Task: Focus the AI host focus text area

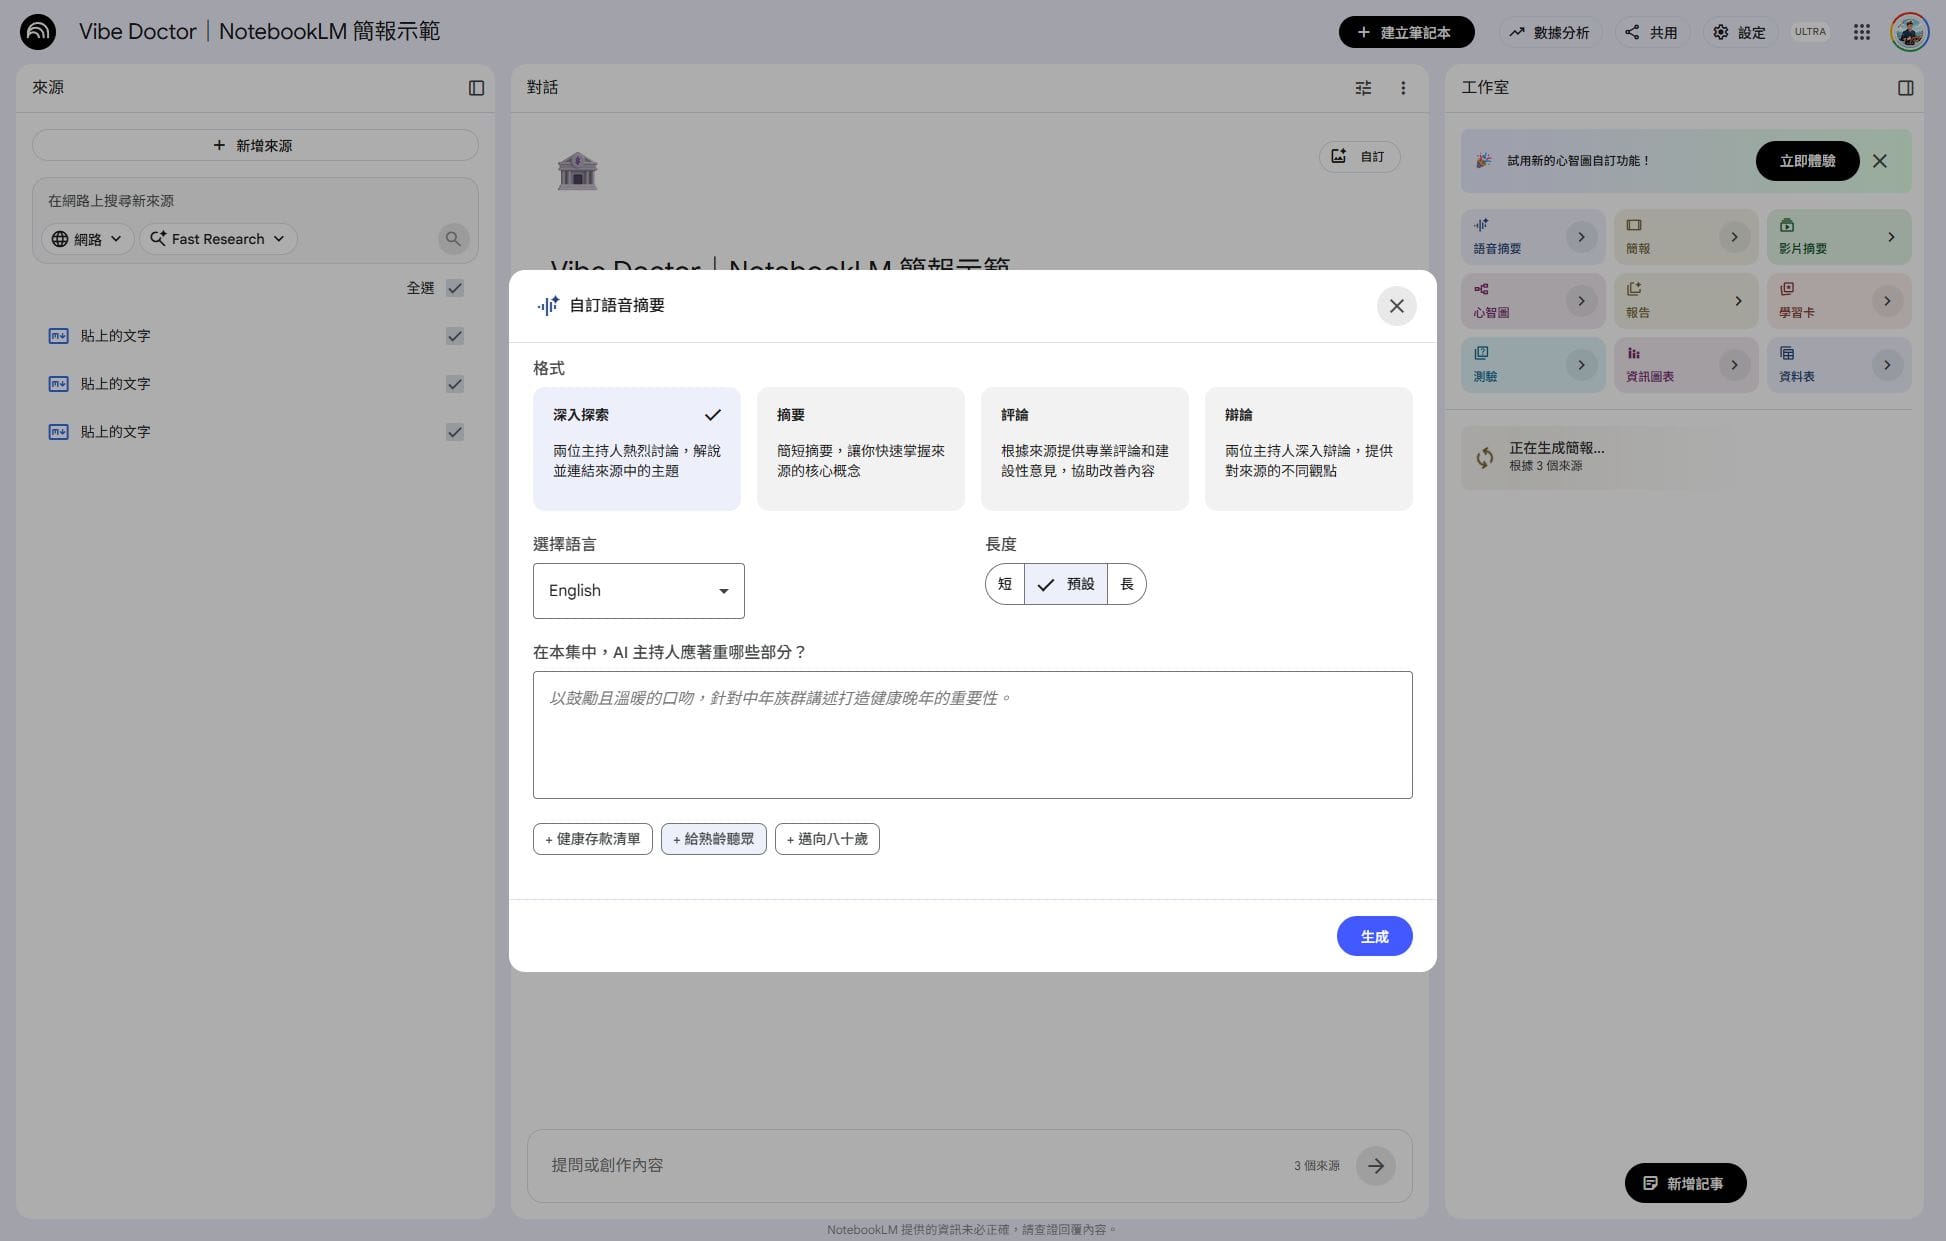Action: pos(972,735)
